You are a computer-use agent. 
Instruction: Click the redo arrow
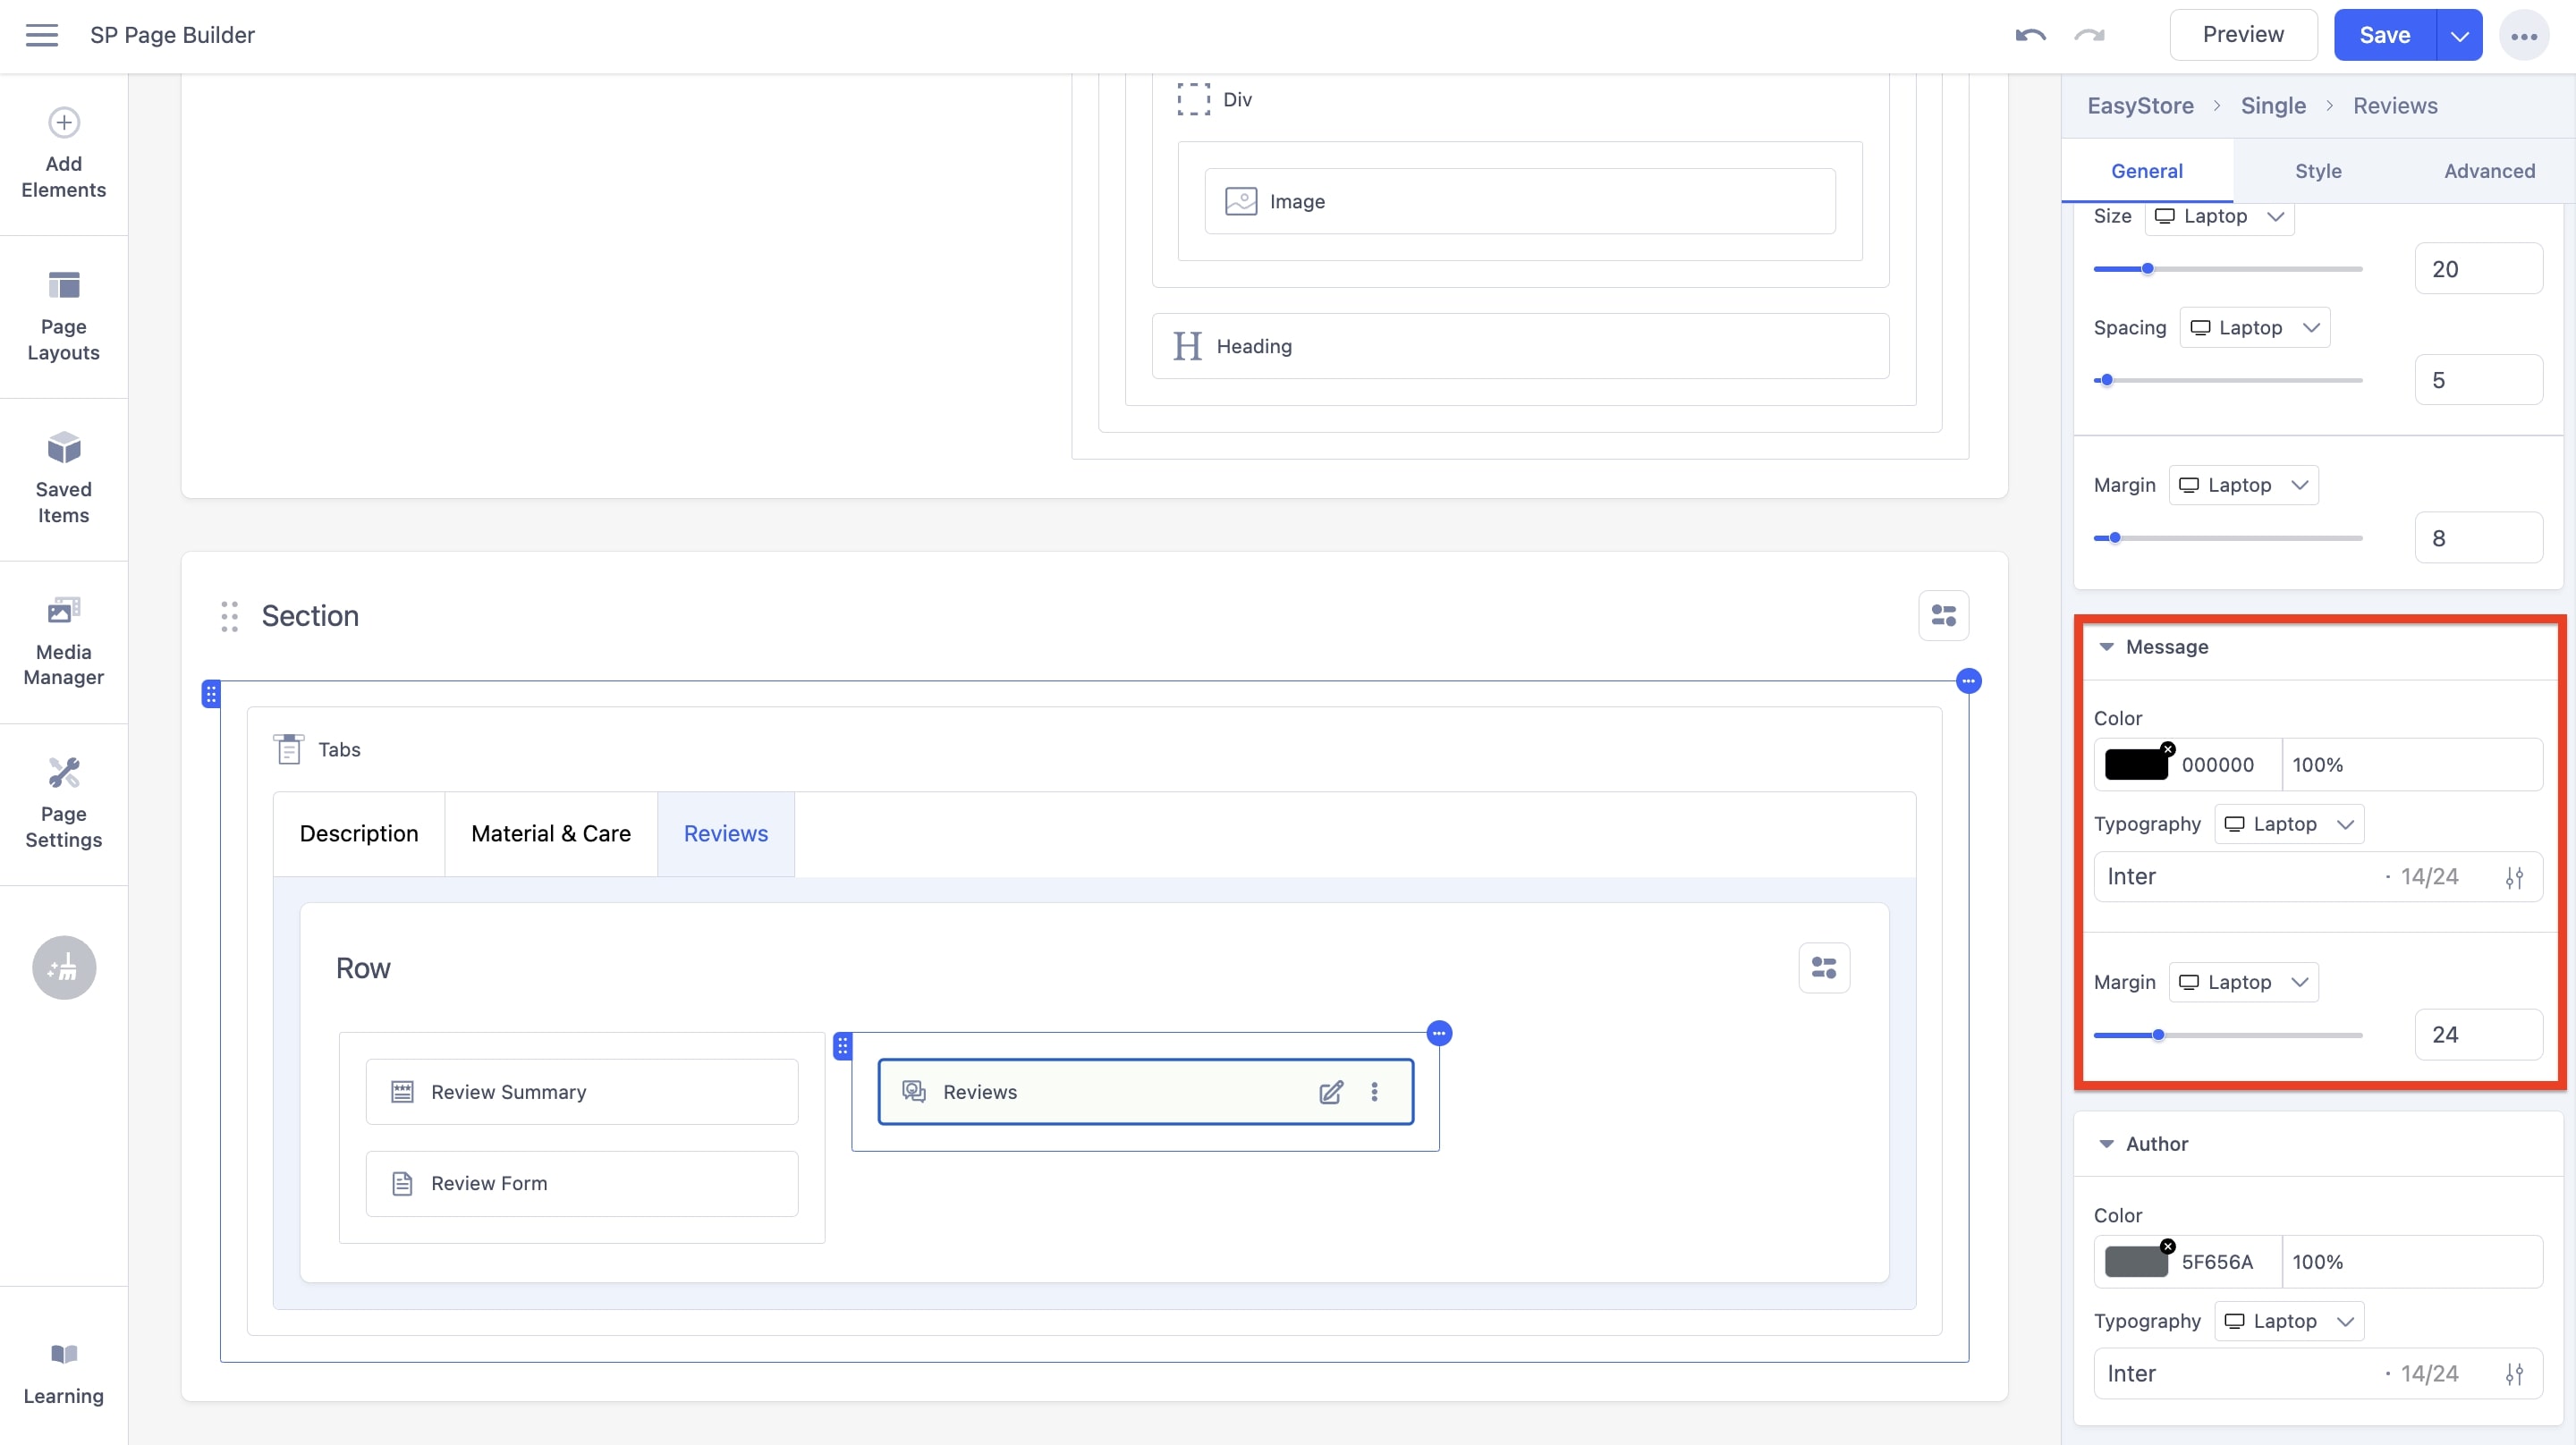click(x=2088, y=34)
